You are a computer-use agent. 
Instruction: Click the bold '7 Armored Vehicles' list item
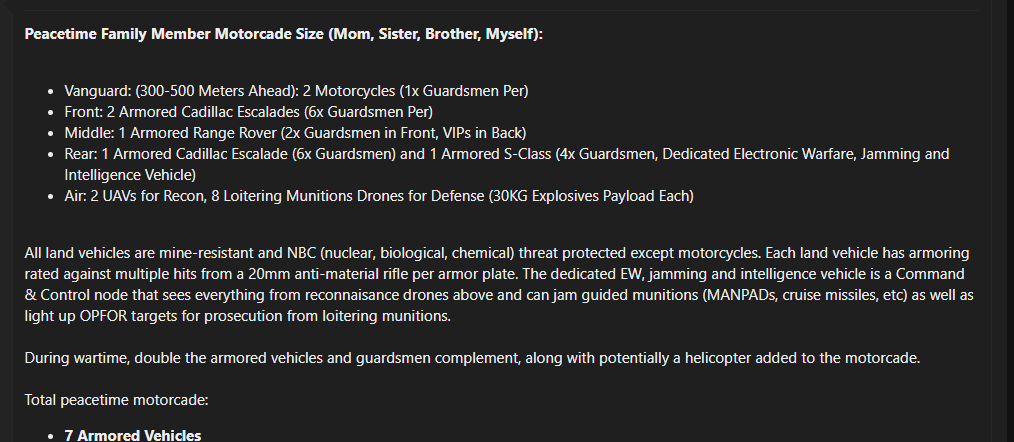click(x=133, y=436)
